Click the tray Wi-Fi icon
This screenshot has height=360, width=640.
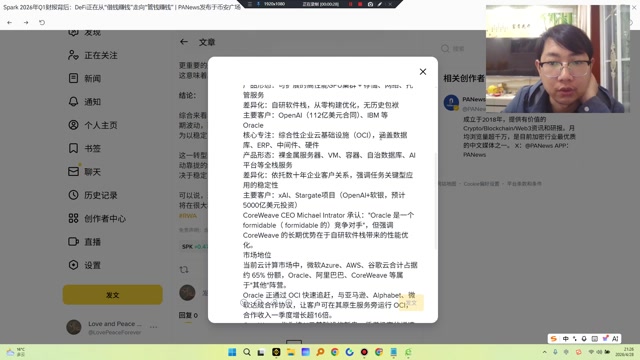click(591, 352)
